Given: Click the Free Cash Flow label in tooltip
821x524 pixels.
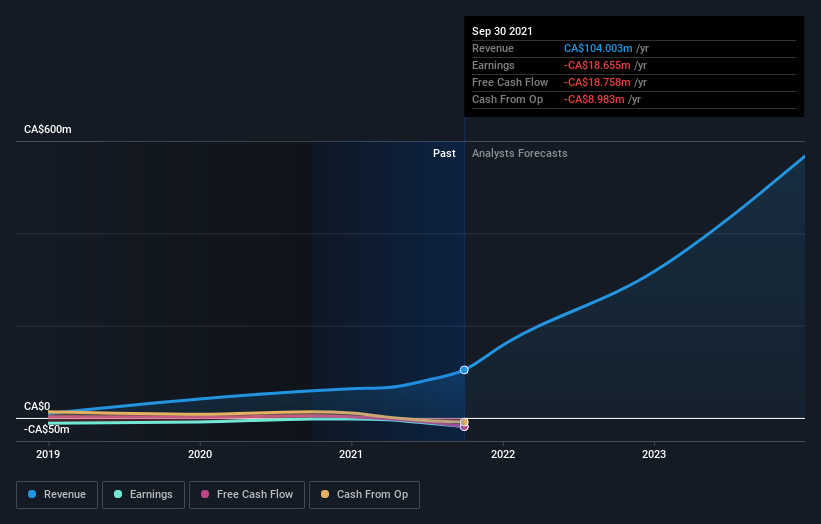Looking at the screenshot, I should pyautogui.click(x=510, y=82).
